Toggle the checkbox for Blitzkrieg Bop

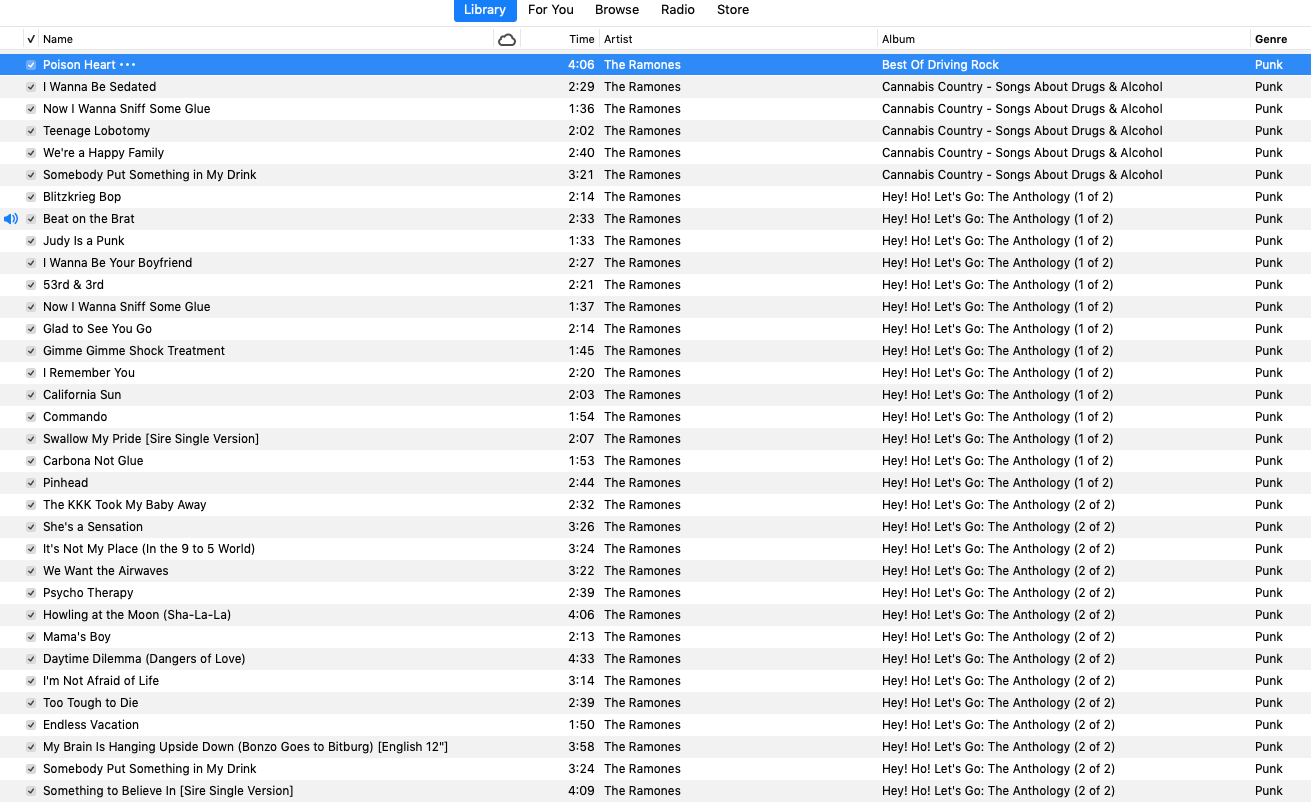[x=31, y=197]
